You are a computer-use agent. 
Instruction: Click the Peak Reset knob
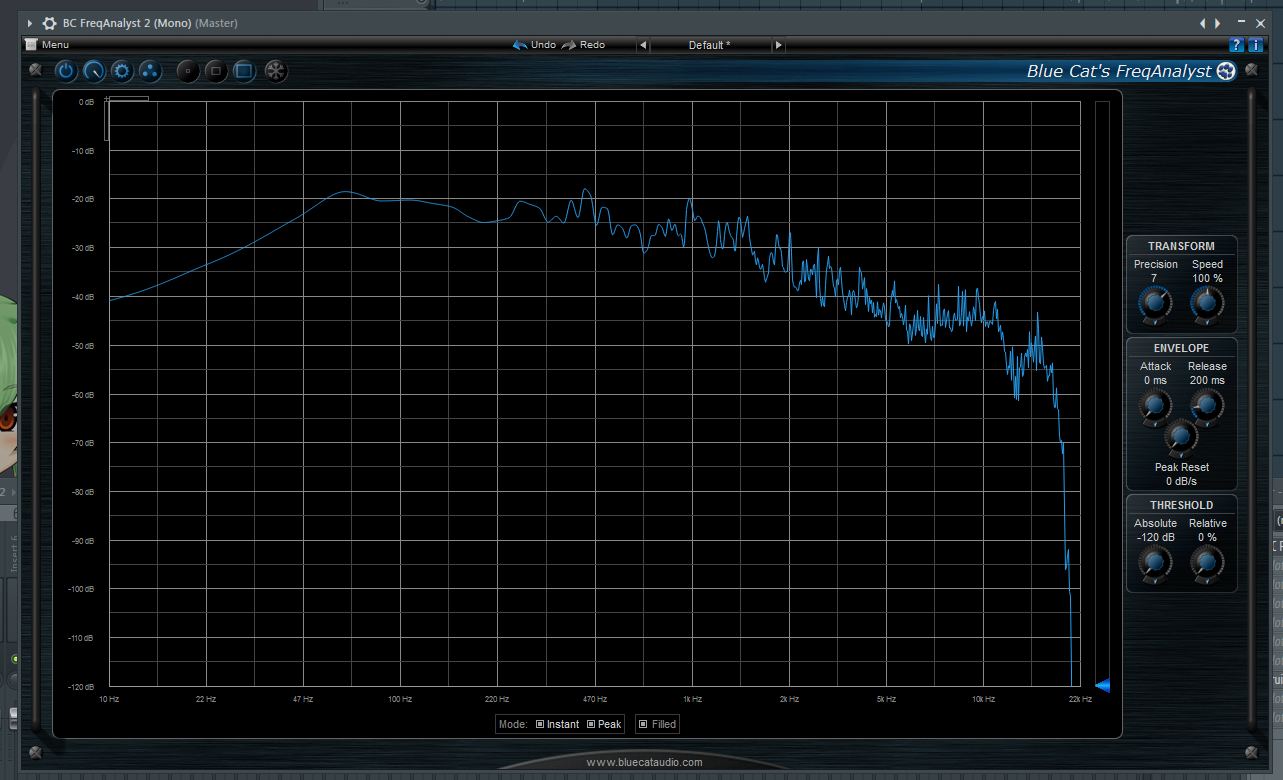(x=1181, y=437)
